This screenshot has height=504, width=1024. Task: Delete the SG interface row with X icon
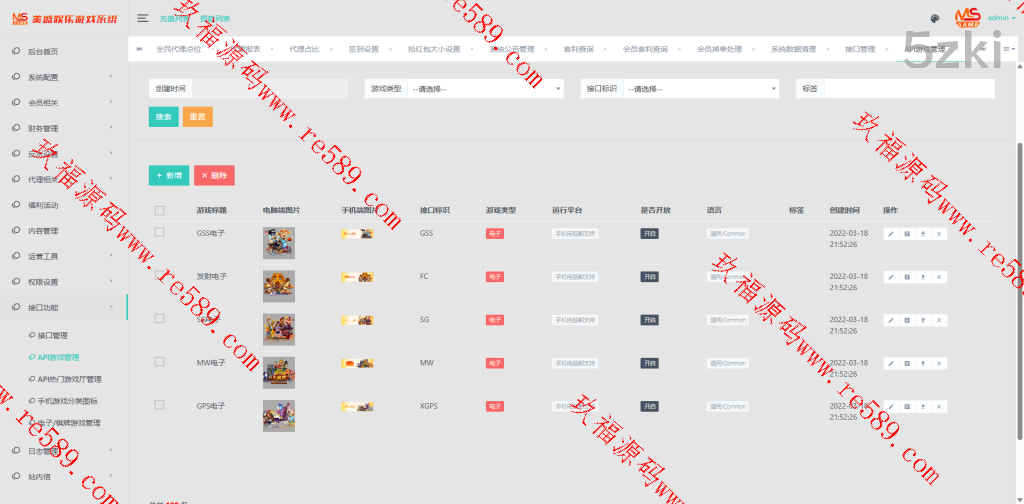pos(939,320)
